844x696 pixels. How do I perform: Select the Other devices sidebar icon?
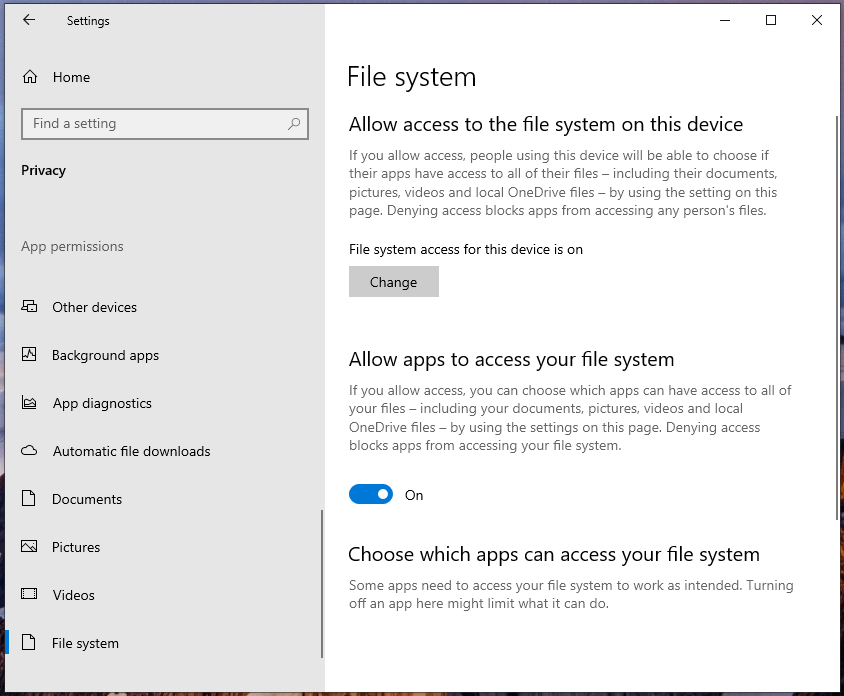(28, 307)
